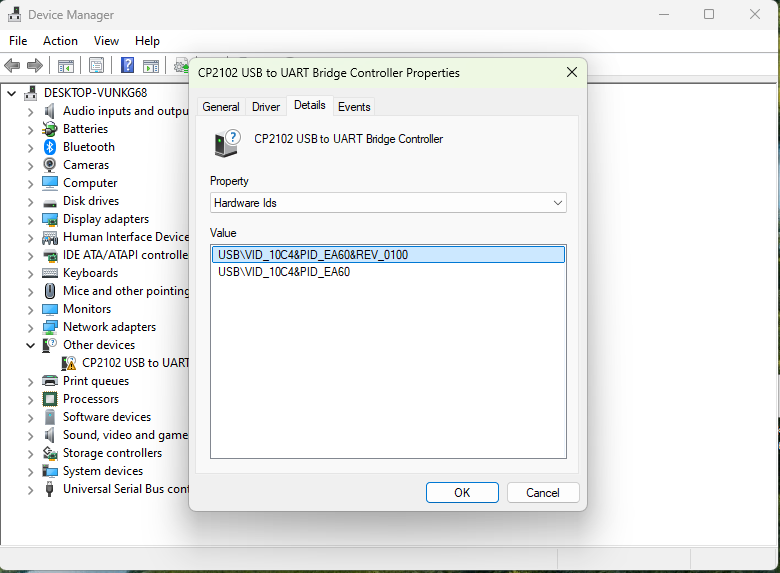Screen dimensions: 780x573
Task: Select the Sound, video and game tree item
Action: [125, 435]
